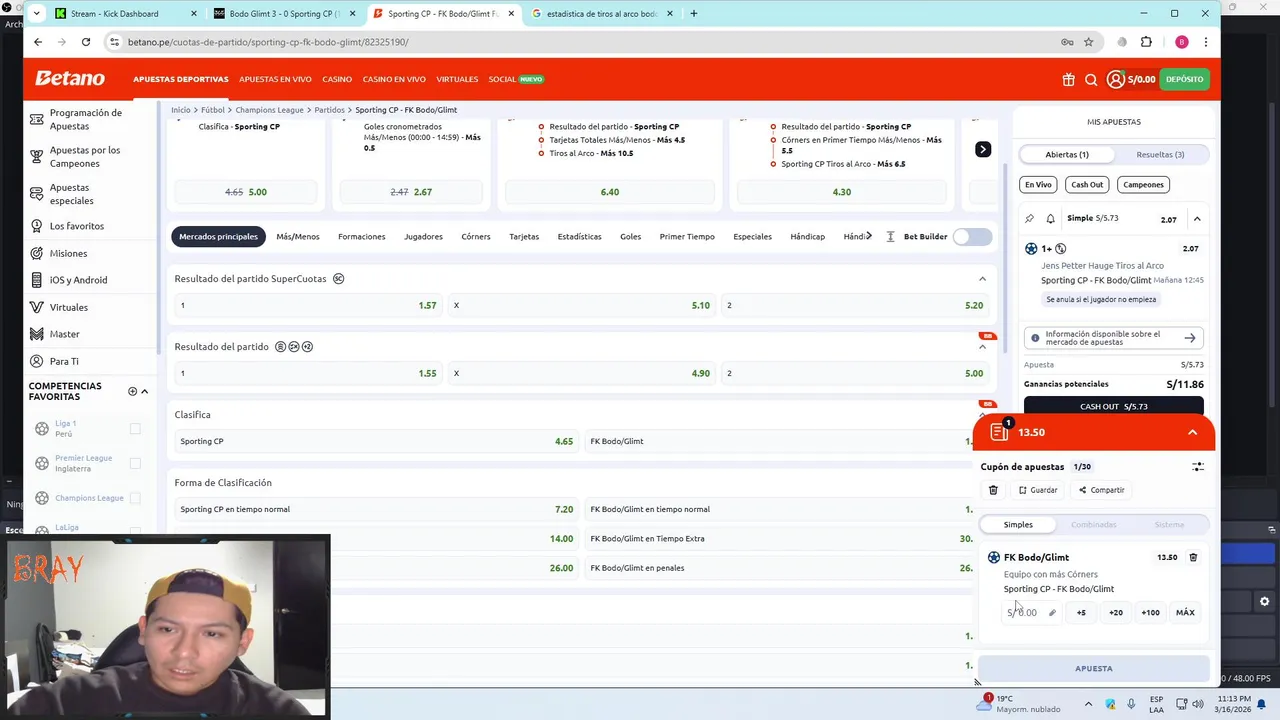This screenshot has height=720, width=1280.
Task: Click the stake amount input field
Action: pos(1032,612)
